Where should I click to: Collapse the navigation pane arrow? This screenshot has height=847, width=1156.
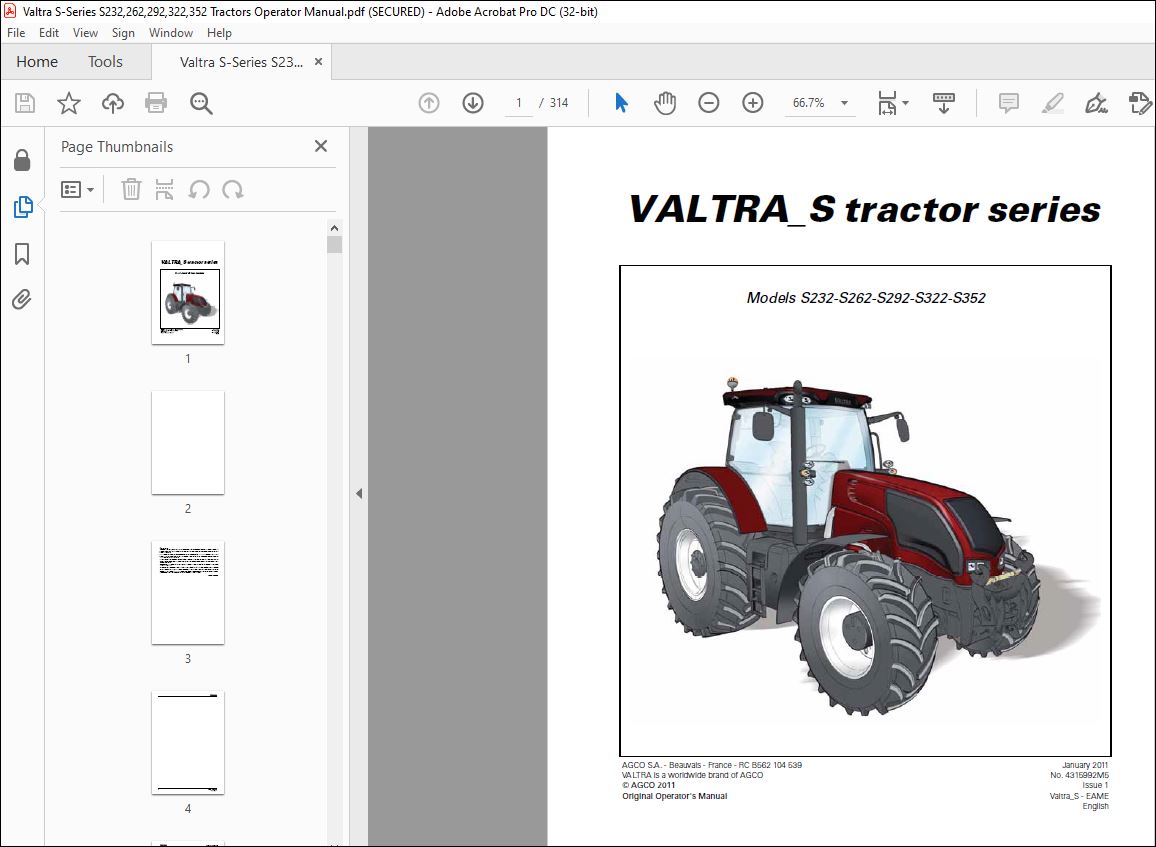point(359,493)
